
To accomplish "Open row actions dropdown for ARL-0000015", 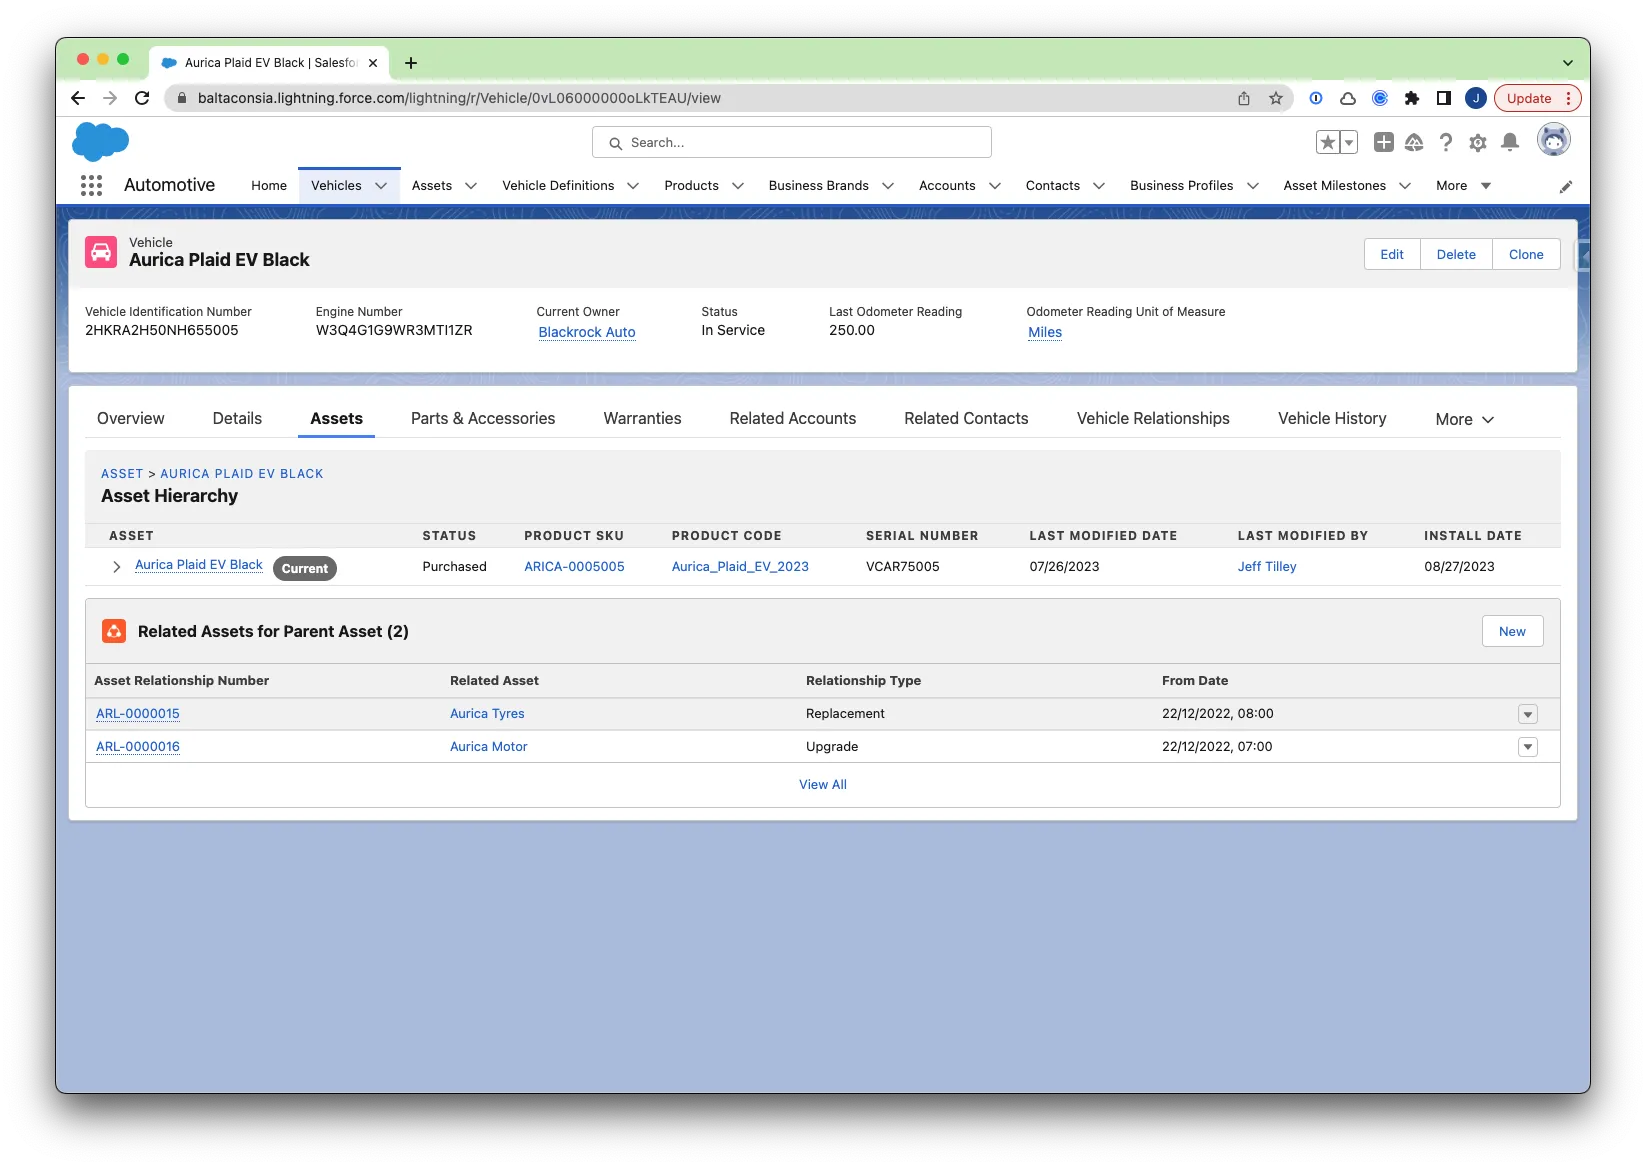I will 1527,714.
